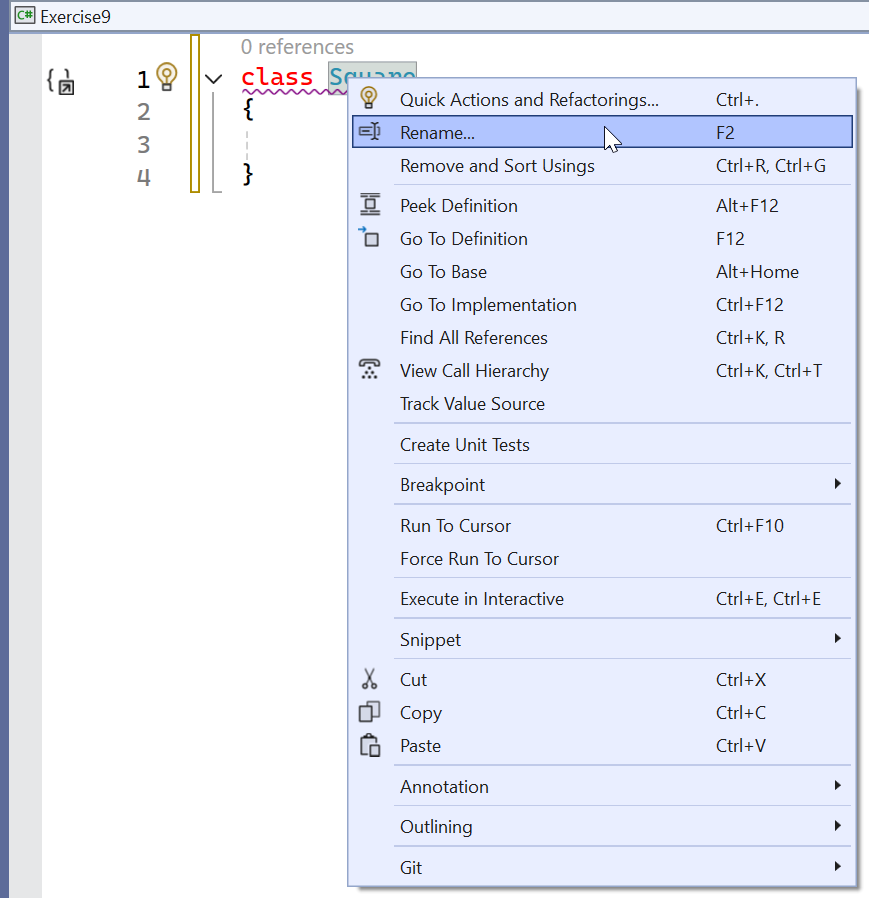Select Copy from context menu
Image resolution: width=869 pixels, height=898 pixels.
pyautogui.click(x=602, y=713)
